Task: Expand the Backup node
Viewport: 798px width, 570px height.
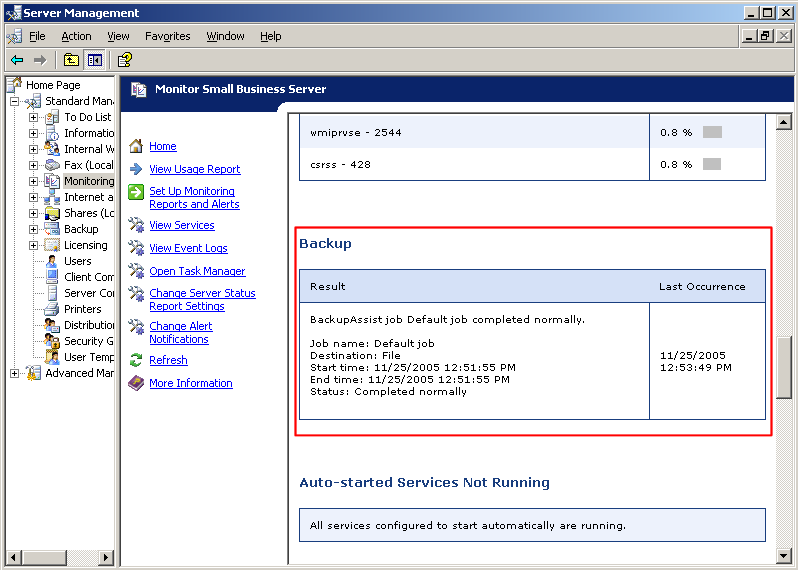Action: click(x=34, y=229)
